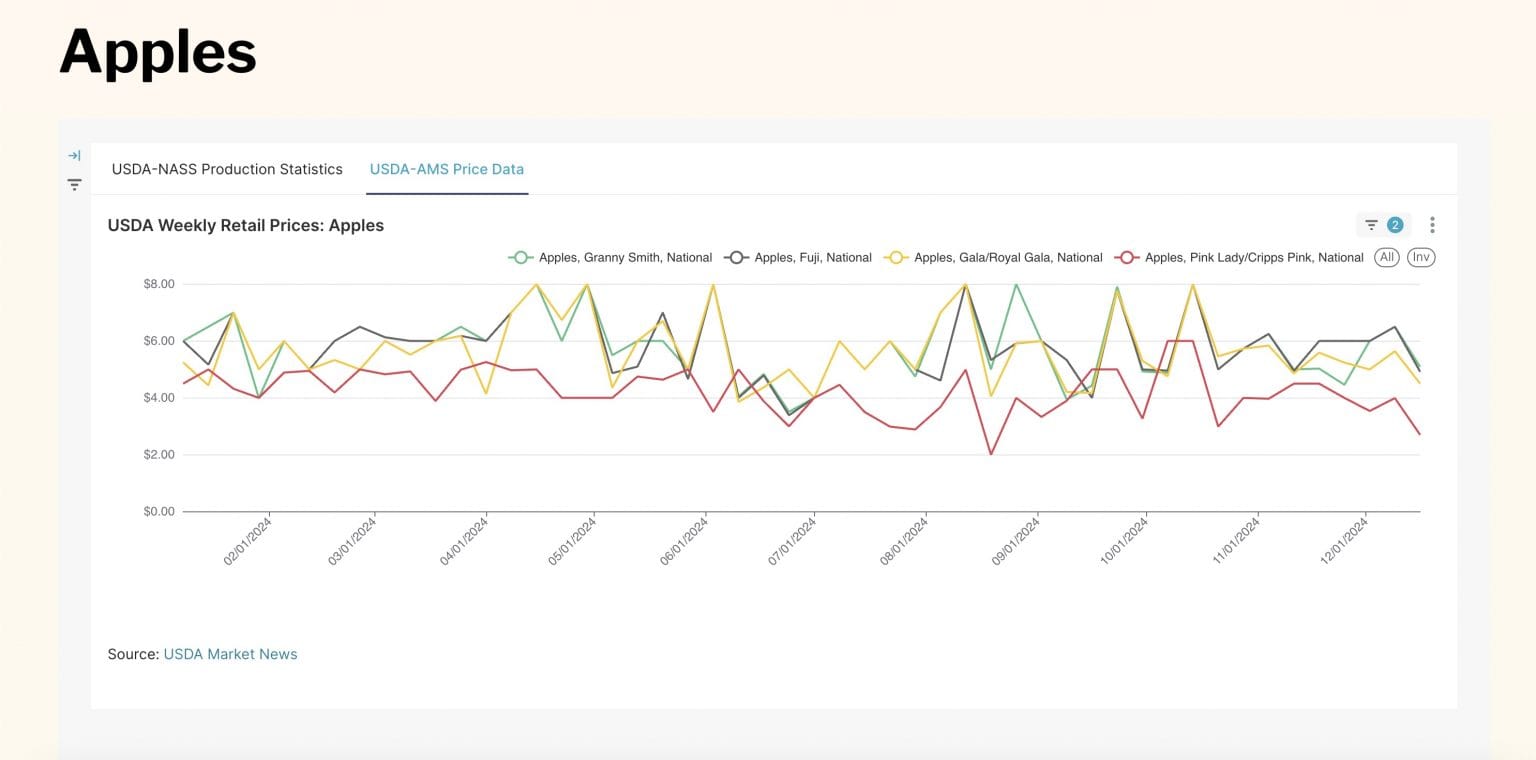1536x760 pixels.
Task: Click the 06/01/2024 x-axis date label
Action: [x=685, y=541]
